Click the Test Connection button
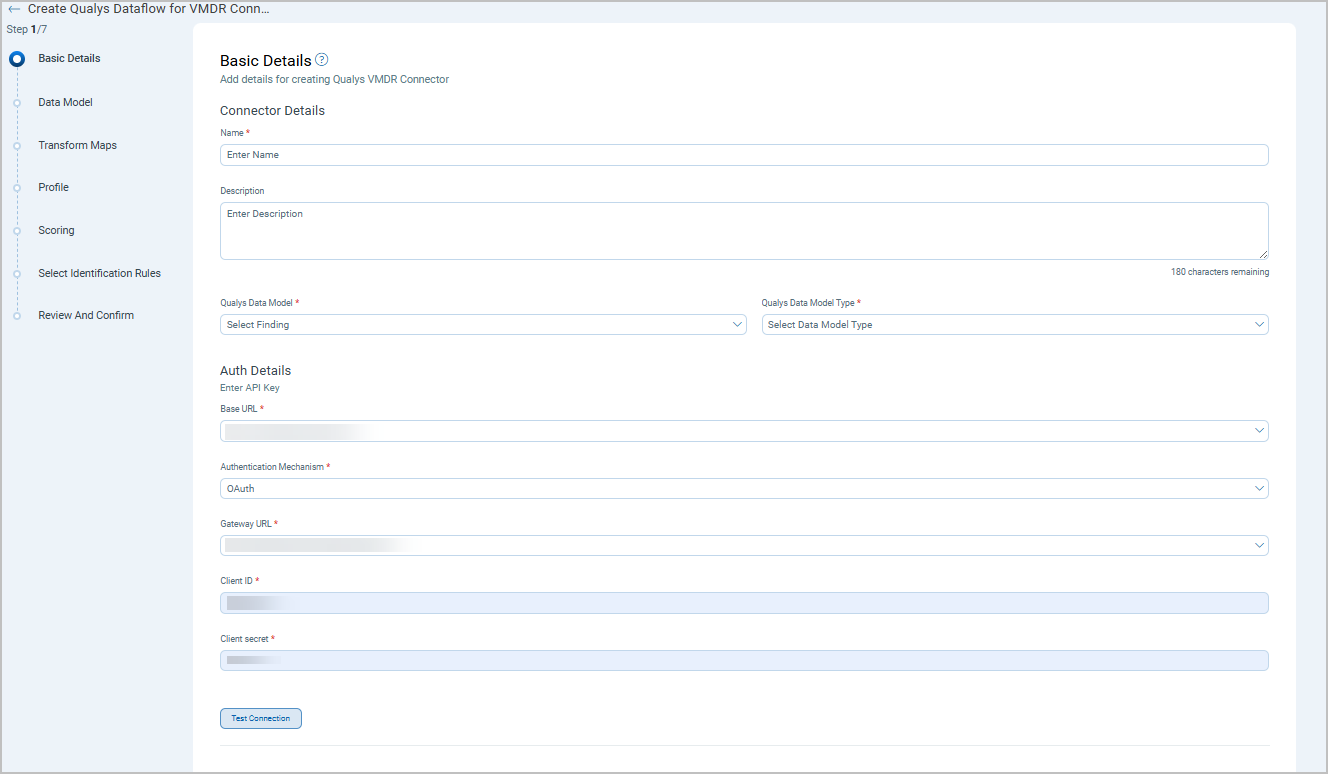1328x774 pixels. [x=261, y=718]
